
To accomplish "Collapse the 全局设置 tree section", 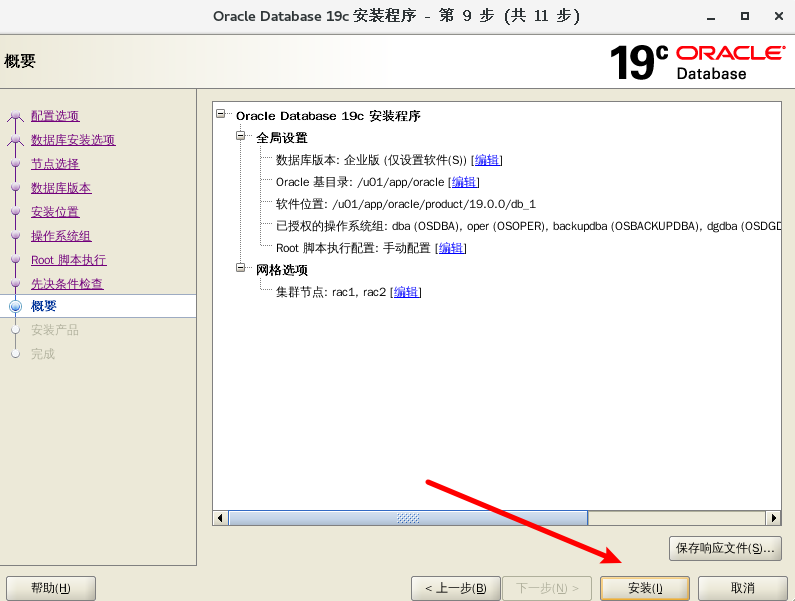I will click(x=241, y=137).
